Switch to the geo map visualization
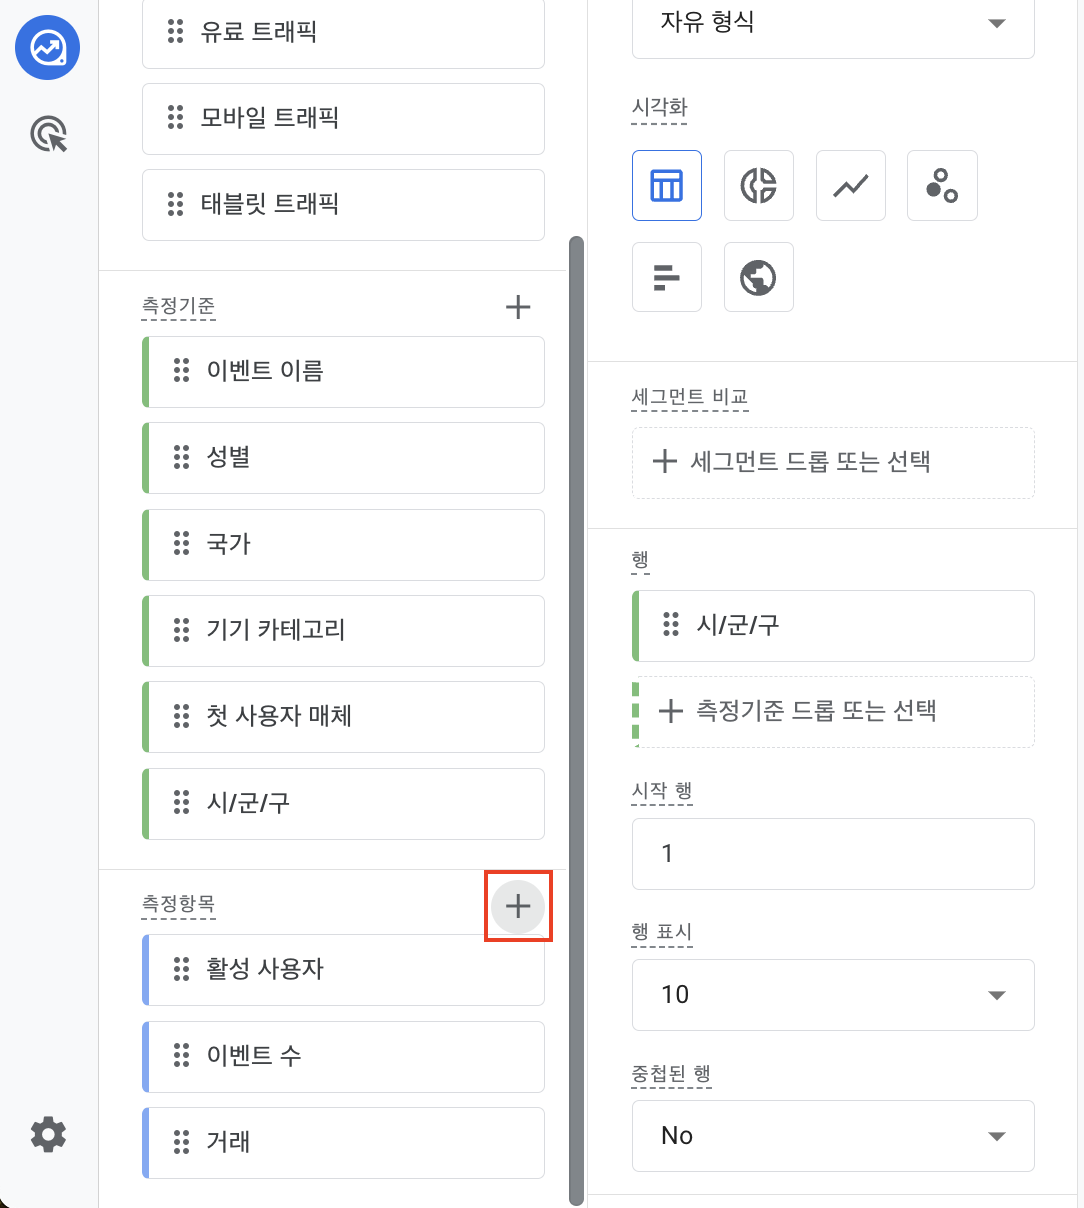Screen dimensions: 1084x1208 point(758,277)
